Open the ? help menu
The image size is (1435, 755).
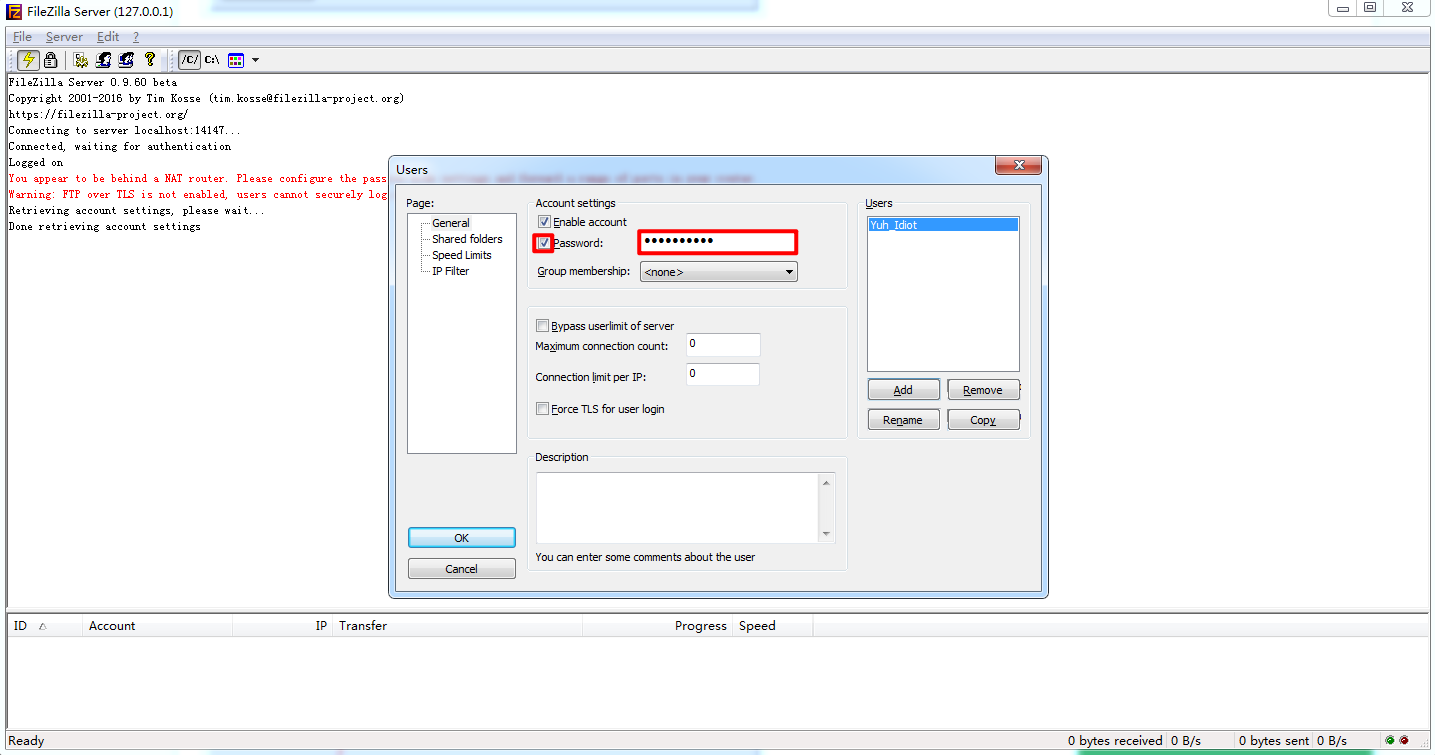point(136,37)
